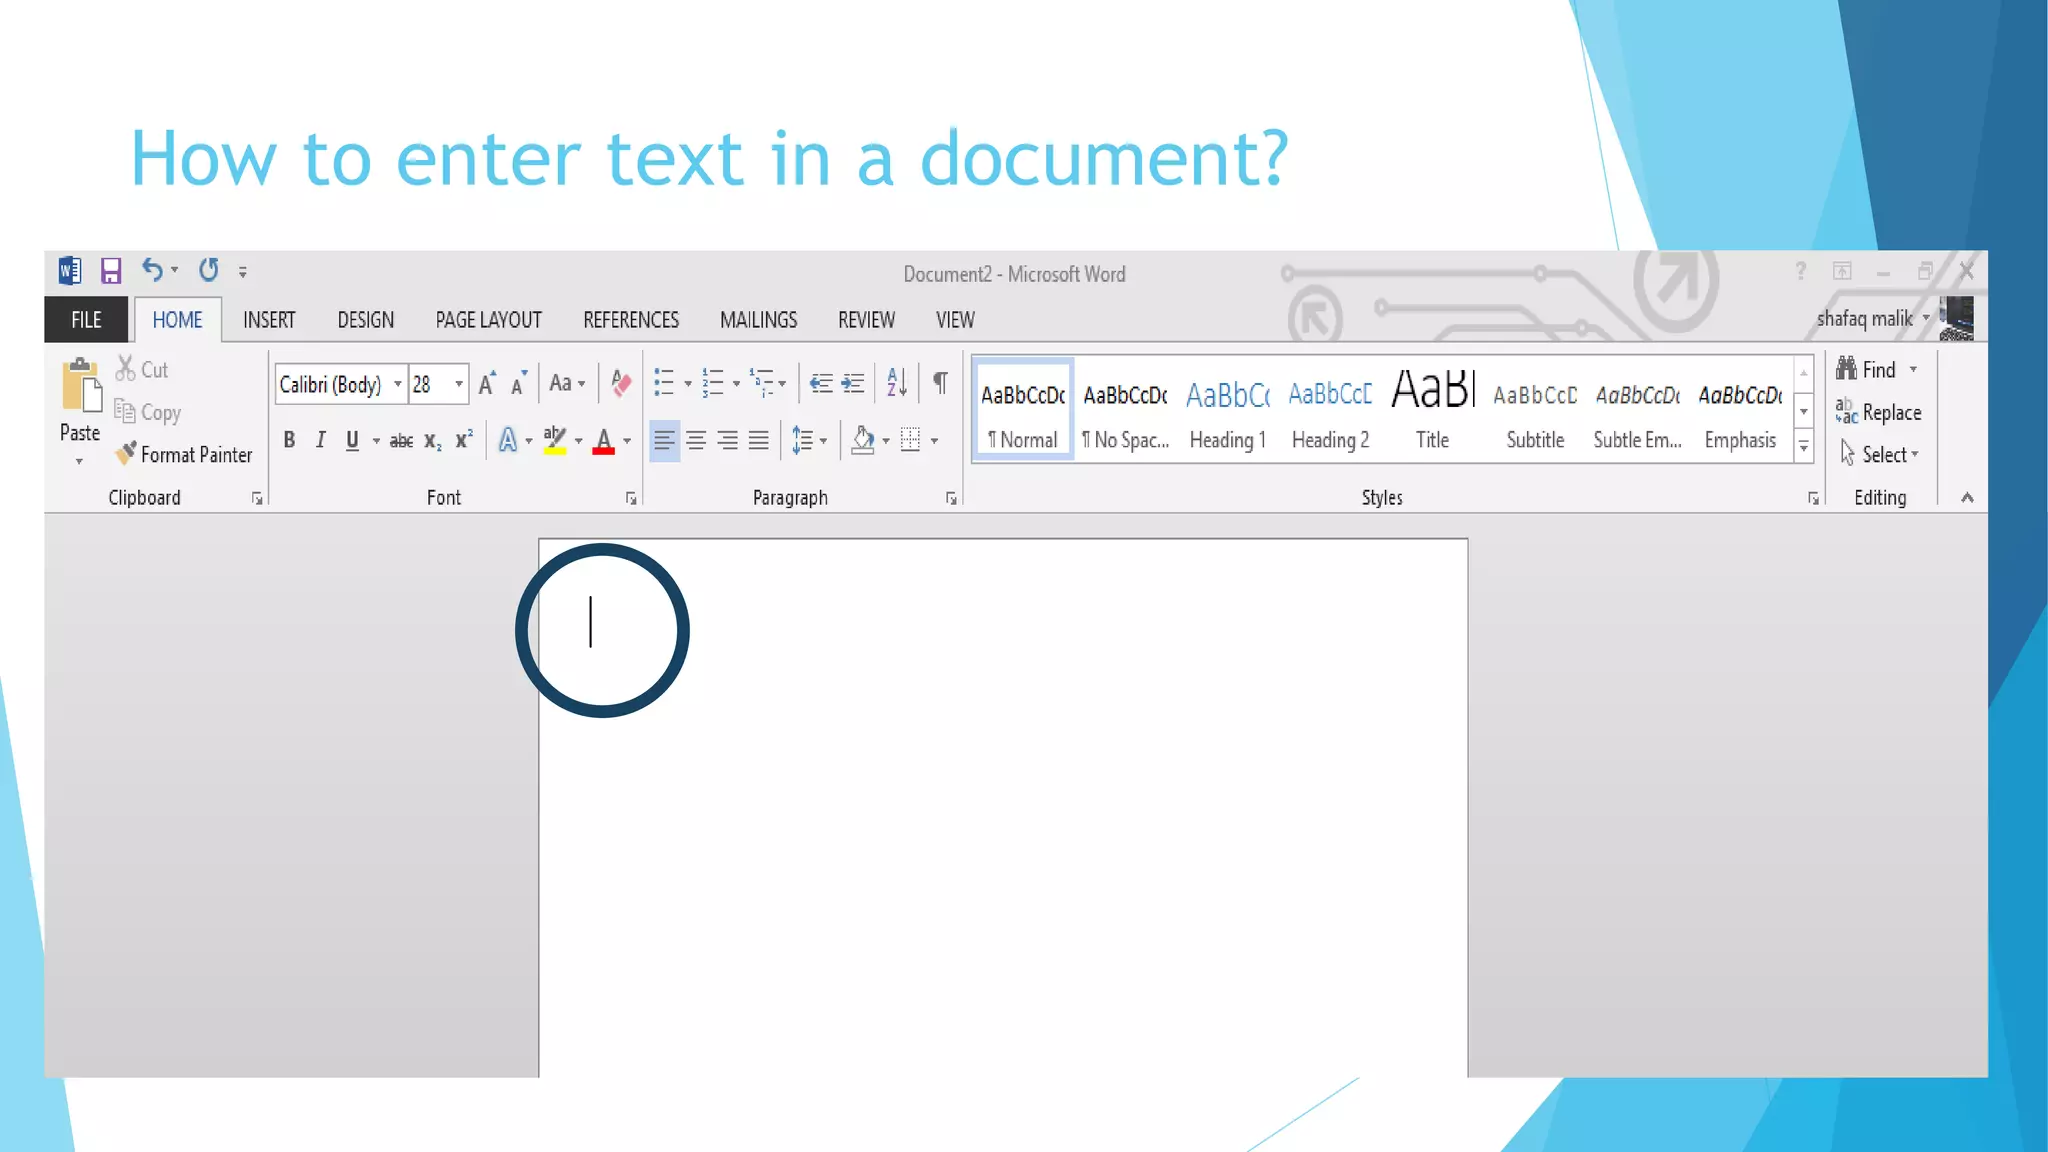This screenshot has width=2048, height=1152.
Task: Click the Clear Formatting eraser icon
Action: pyautogui.click(x=621, y=384)
